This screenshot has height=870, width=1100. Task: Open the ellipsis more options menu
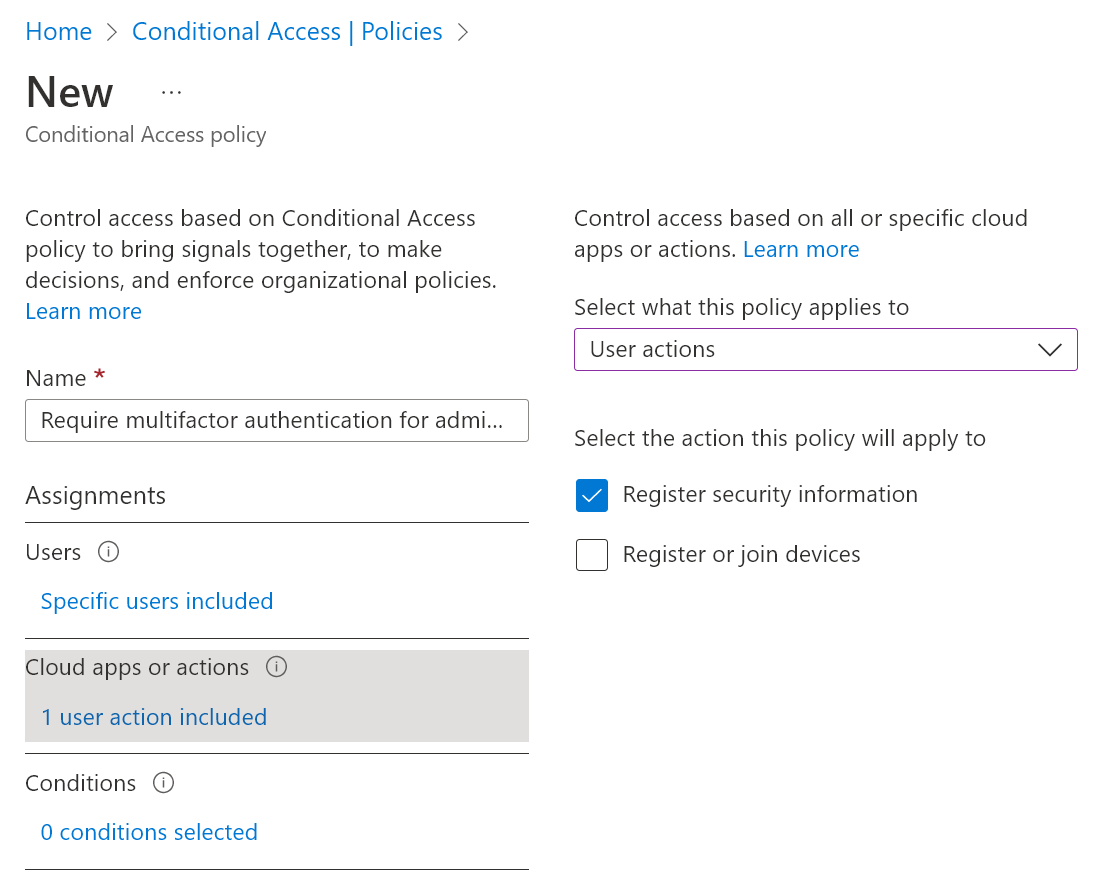[171, 92]
